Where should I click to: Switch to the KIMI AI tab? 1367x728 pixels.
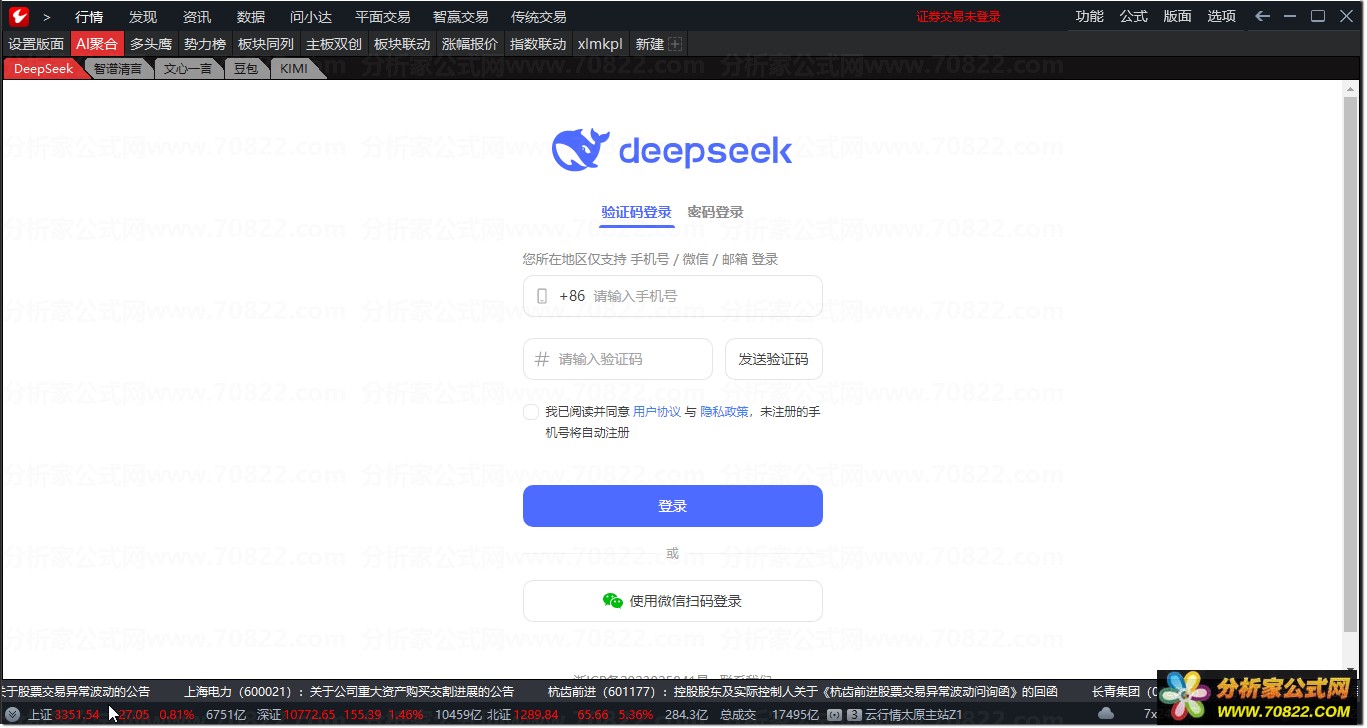(x=294, y=69)
